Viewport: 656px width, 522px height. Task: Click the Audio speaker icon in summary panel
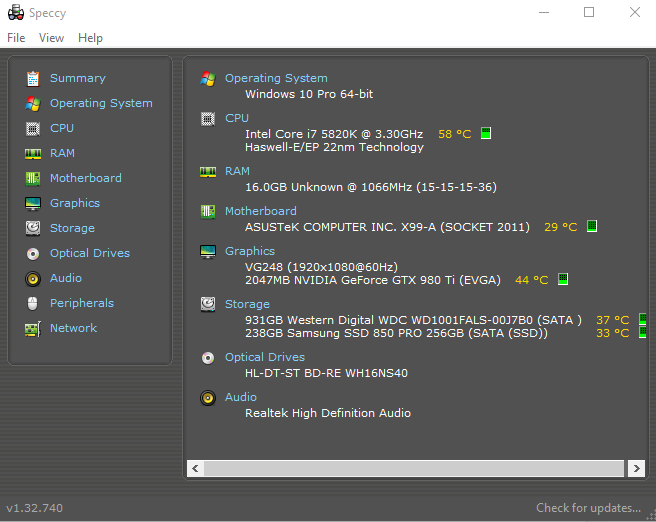[208, 398]
